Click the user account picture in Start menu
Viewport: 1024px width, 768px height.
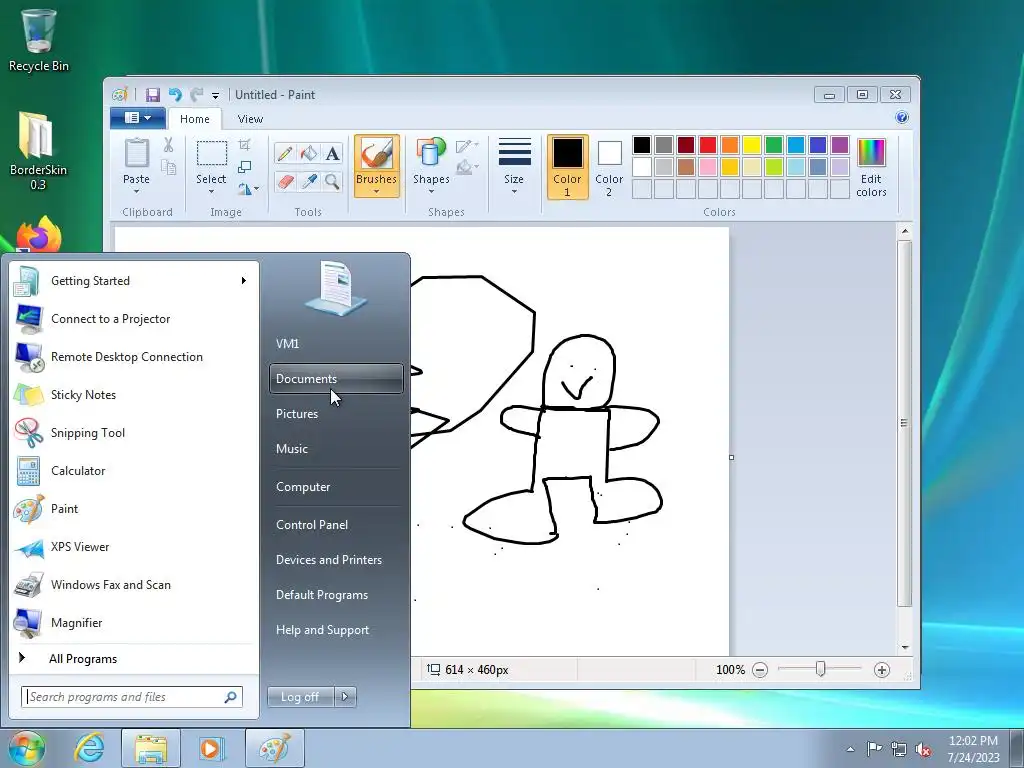[336, 287]
